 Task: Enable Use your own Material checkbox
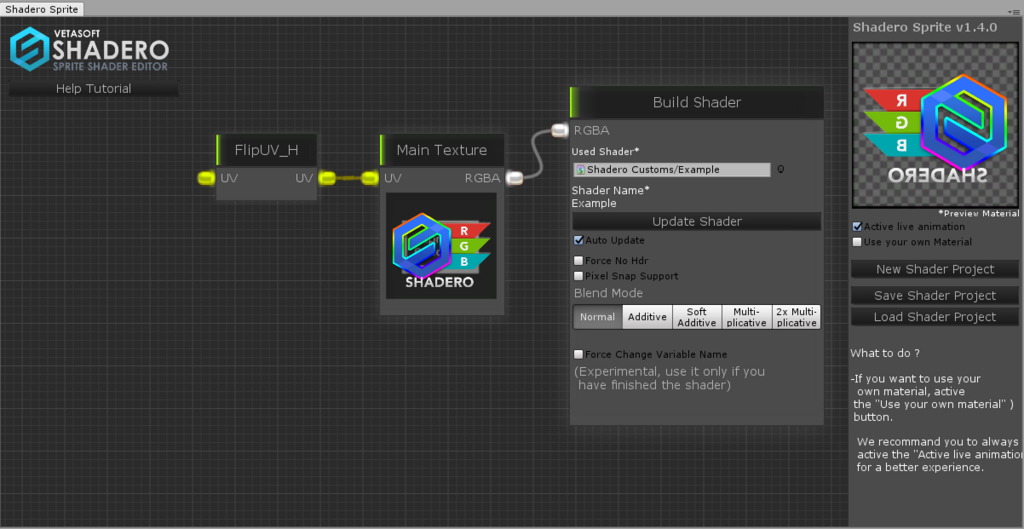pyautogui.click(x=857, y=242)
